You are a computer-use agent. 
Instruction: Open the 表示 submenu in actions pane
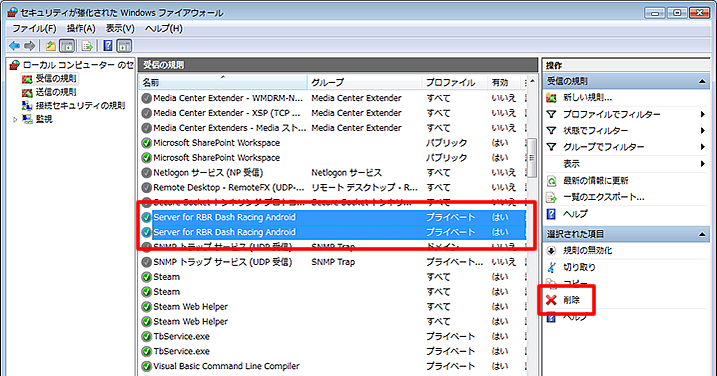point(571,163)
